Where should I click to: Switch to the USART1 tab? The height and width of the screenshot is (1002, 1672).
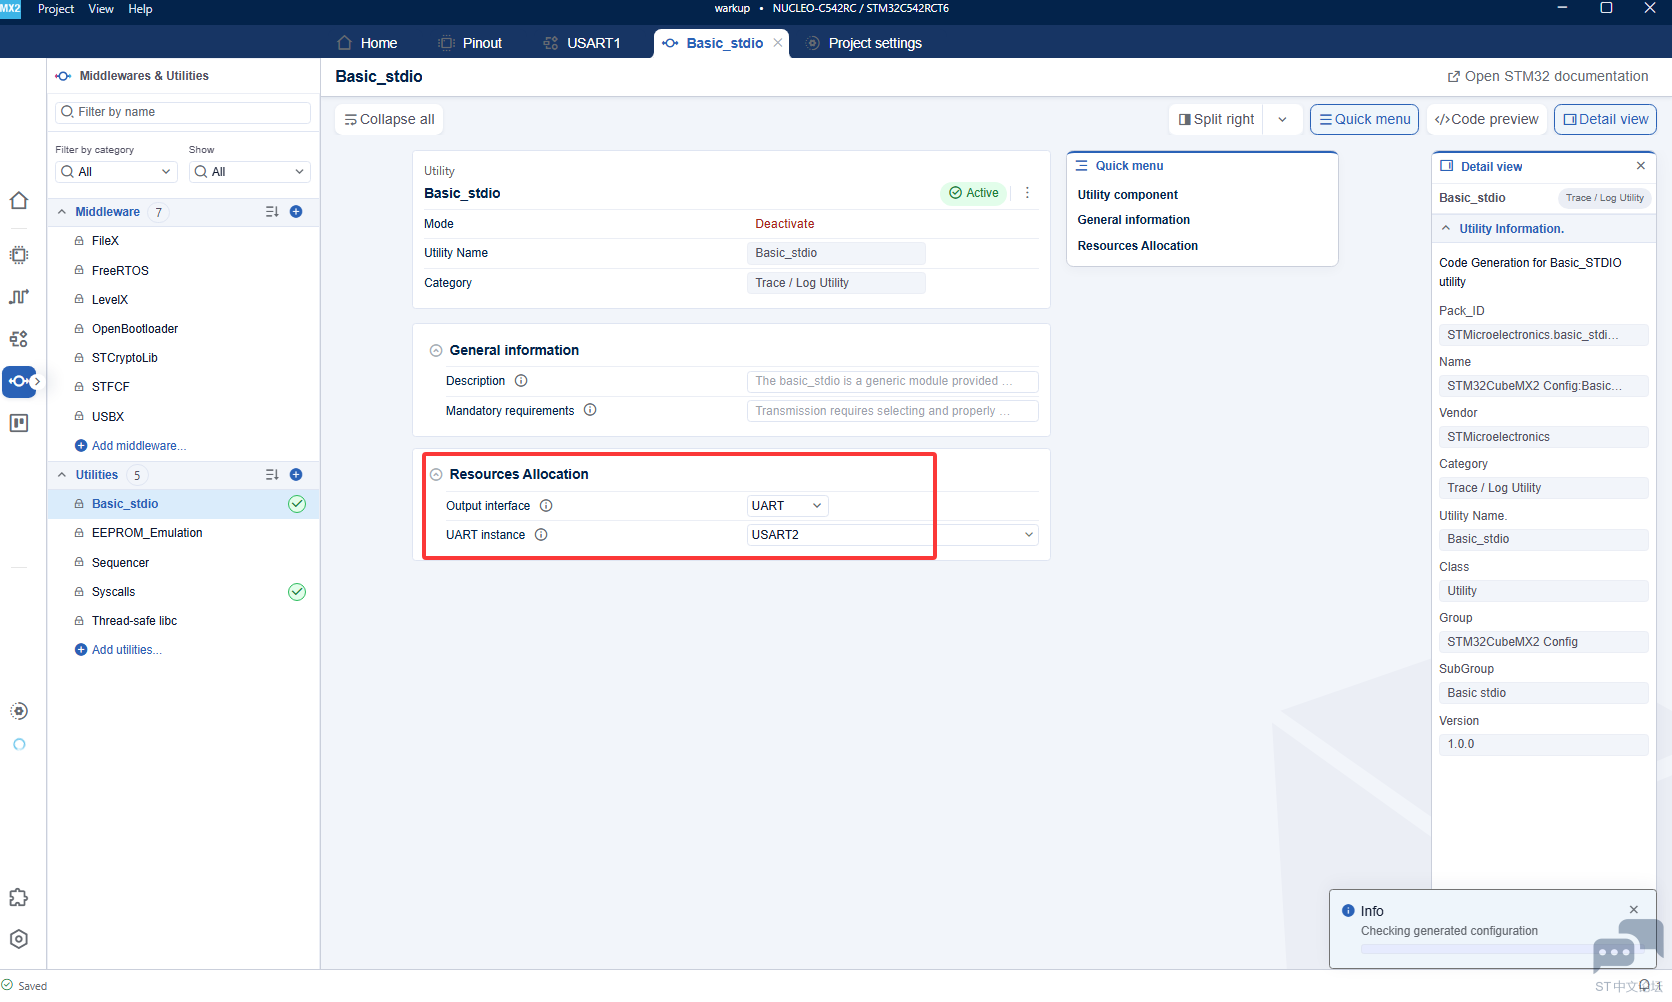[x=582, y=43]
